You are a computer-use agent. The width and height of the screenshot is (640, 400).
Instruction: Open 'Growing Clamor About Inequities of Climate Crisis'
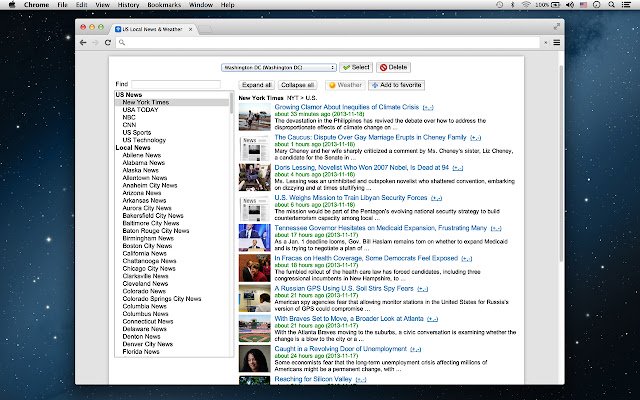[347, 107]
